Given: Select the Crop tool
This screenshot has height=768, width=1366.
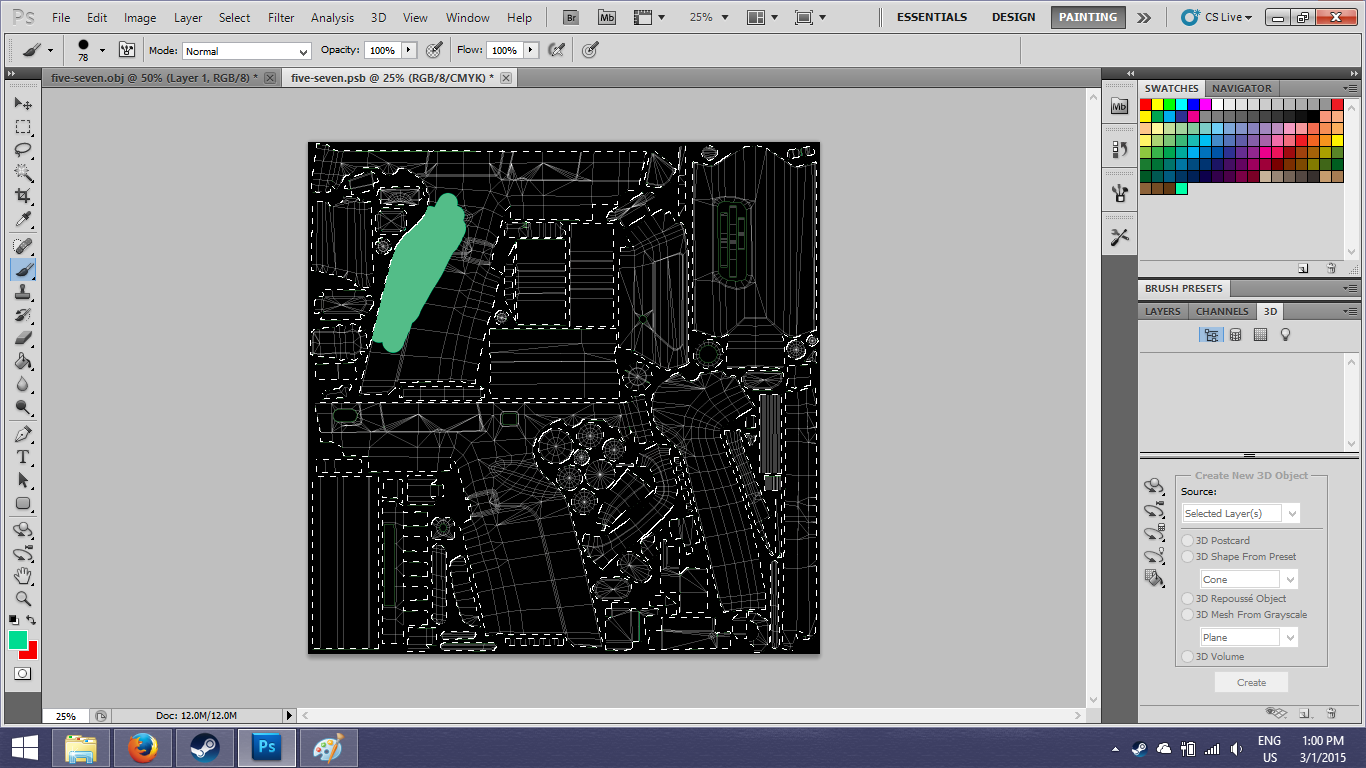Looking at the screenshot, I should (23, 197).
